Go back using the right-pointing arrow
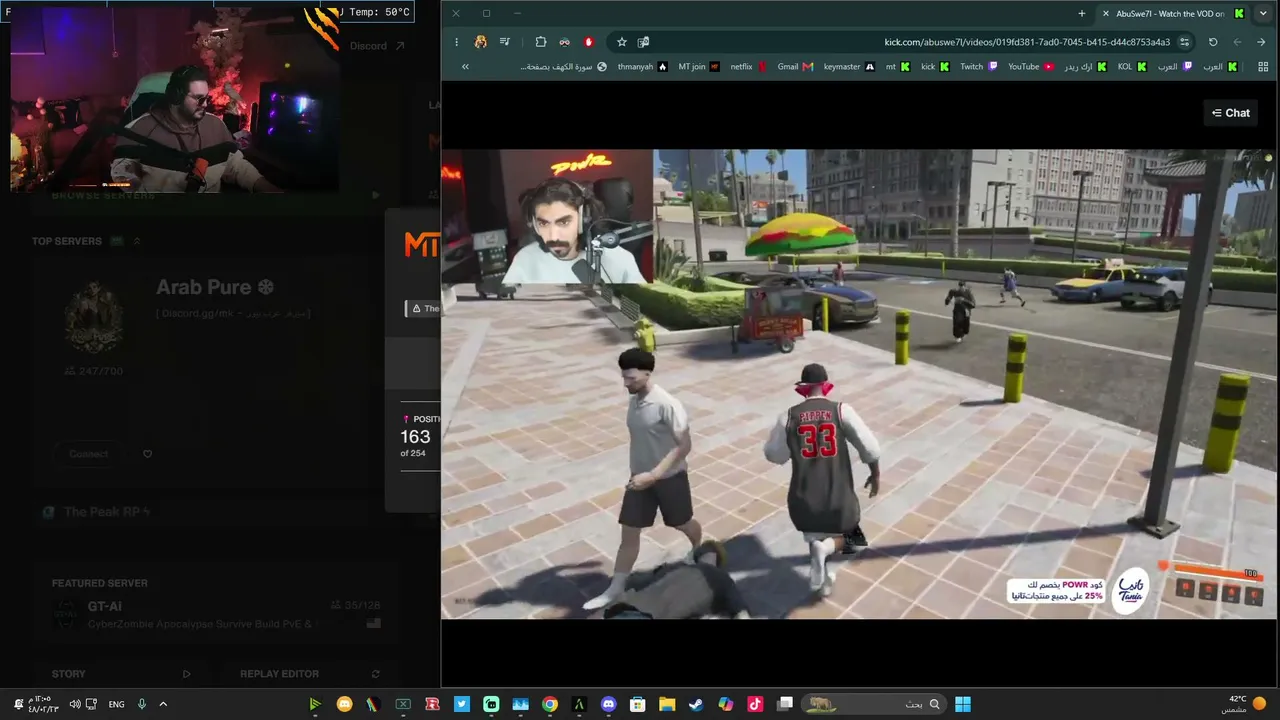 tap(1261, 42)
